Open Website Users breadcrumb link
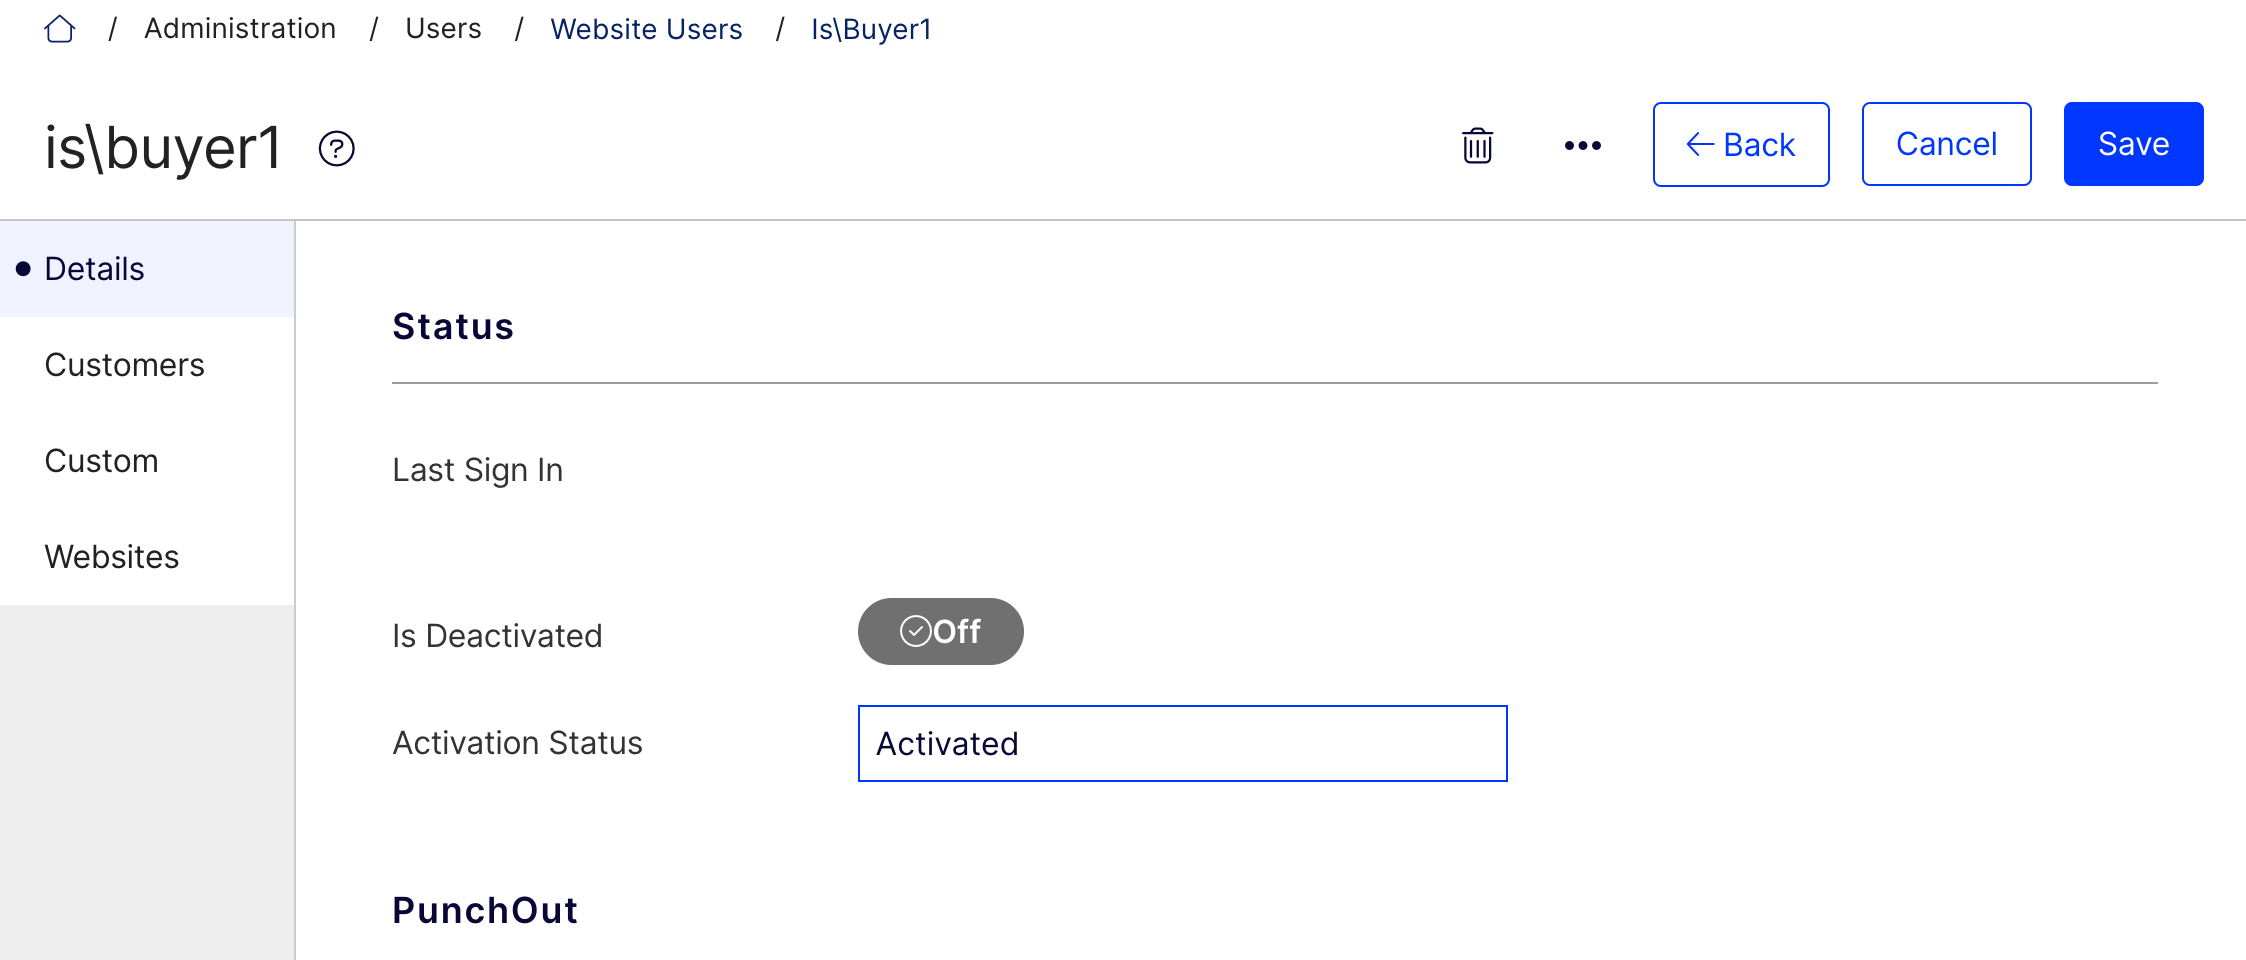The width and height of the screenshot is (2246, 960). 646,29
